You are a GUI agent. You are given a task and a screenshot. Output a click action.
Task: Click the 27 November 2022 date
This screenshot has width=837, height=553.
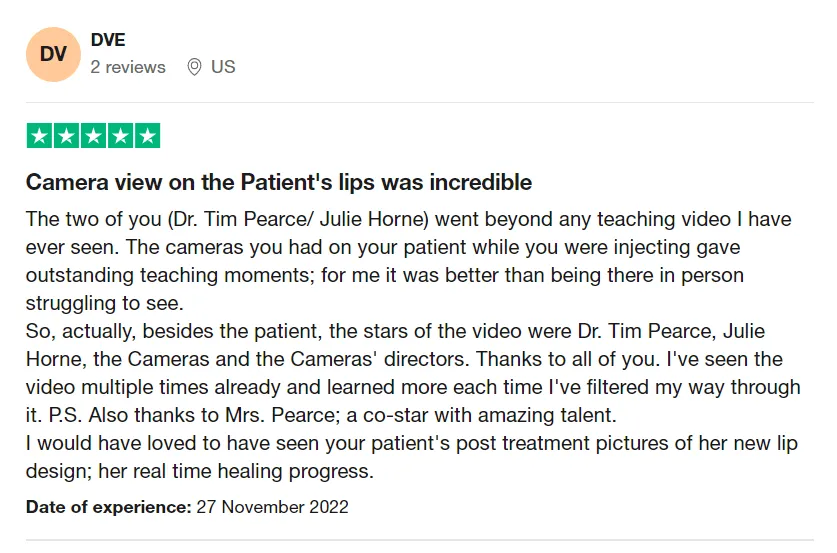[x=272, y=507]
